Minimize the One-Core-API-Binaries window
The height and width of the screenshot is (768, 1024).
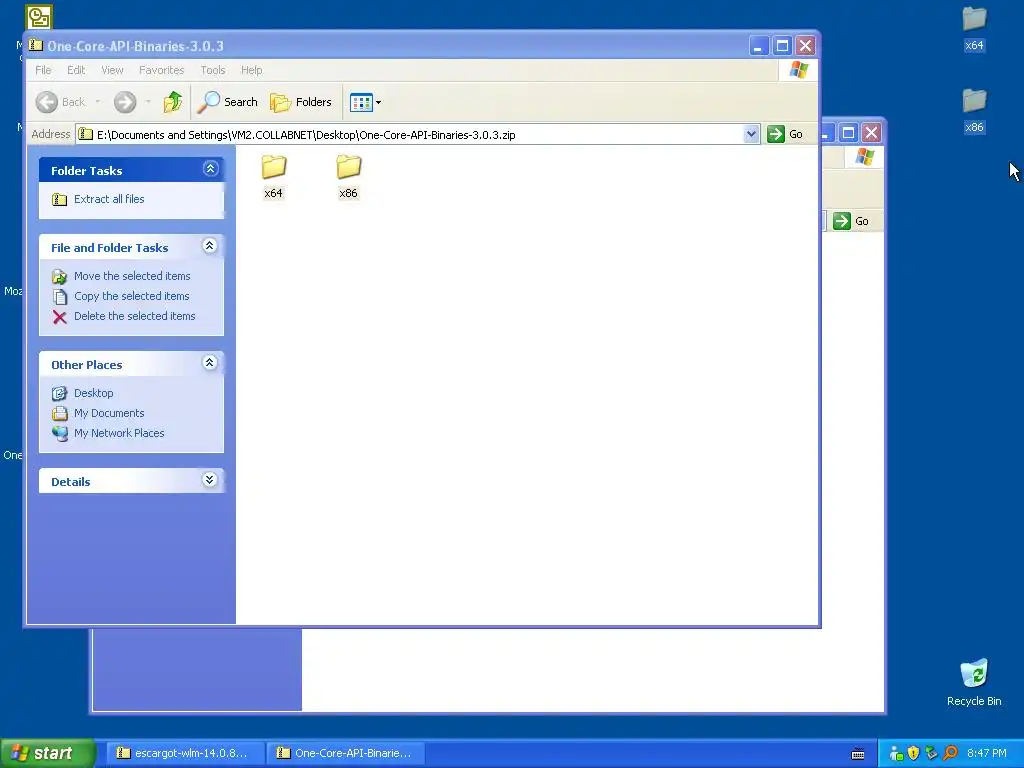coord(758,46)
